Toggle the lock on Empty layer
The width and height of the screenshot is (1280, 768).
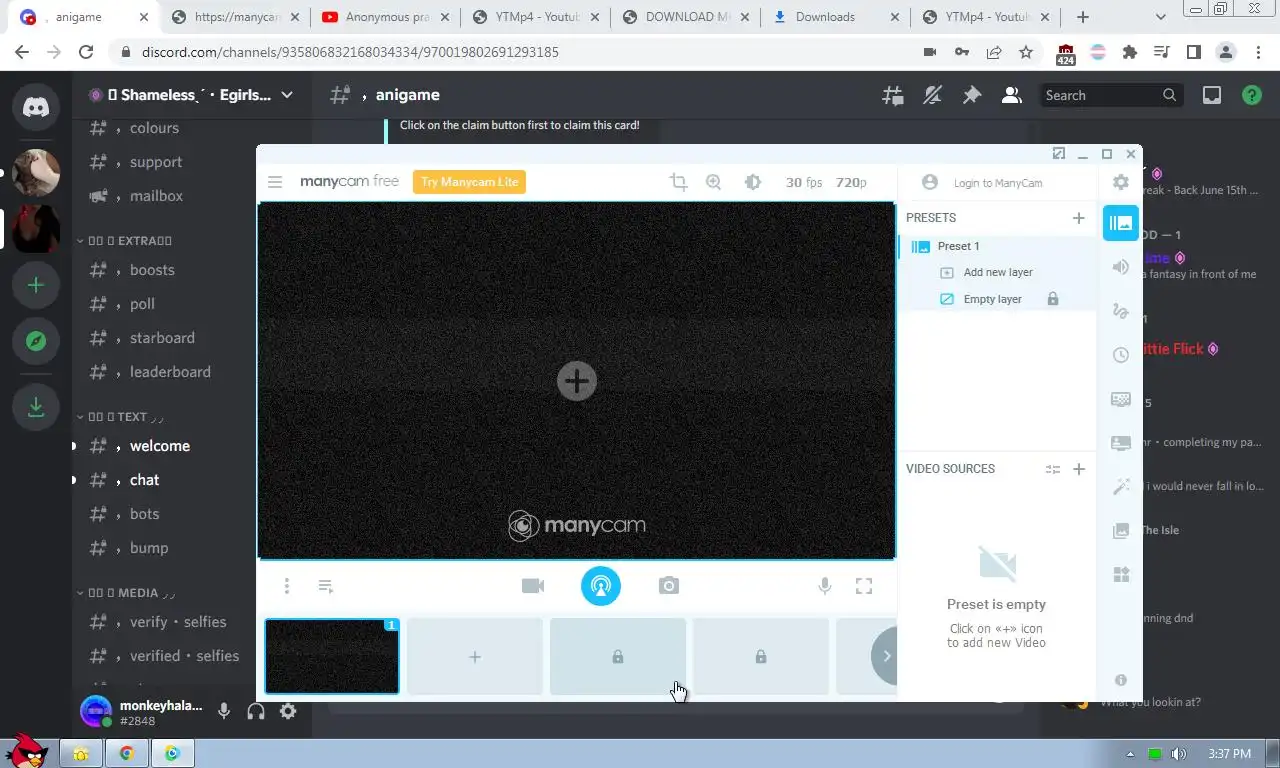[1053, 299]
